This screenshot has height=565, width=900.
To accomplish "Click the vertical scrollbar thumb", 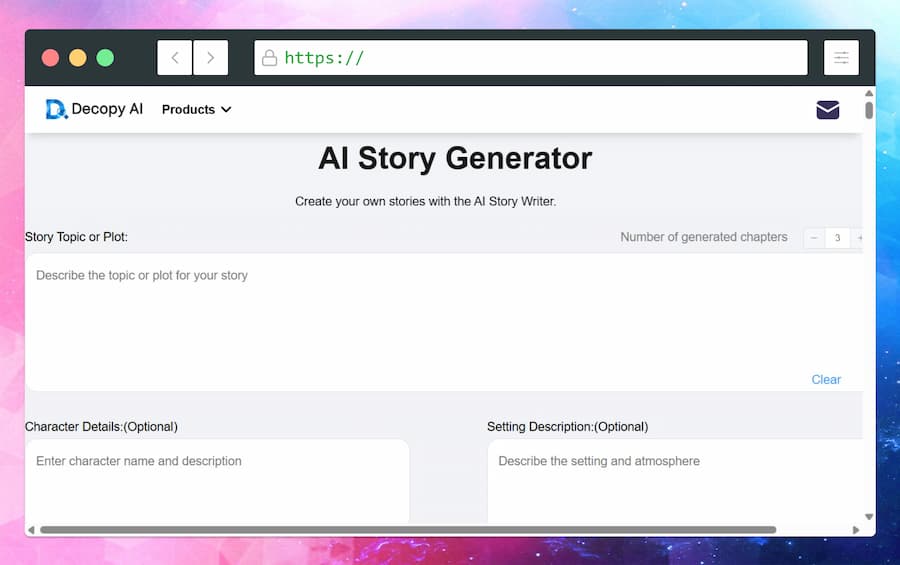I will click(x=869, y=110).
